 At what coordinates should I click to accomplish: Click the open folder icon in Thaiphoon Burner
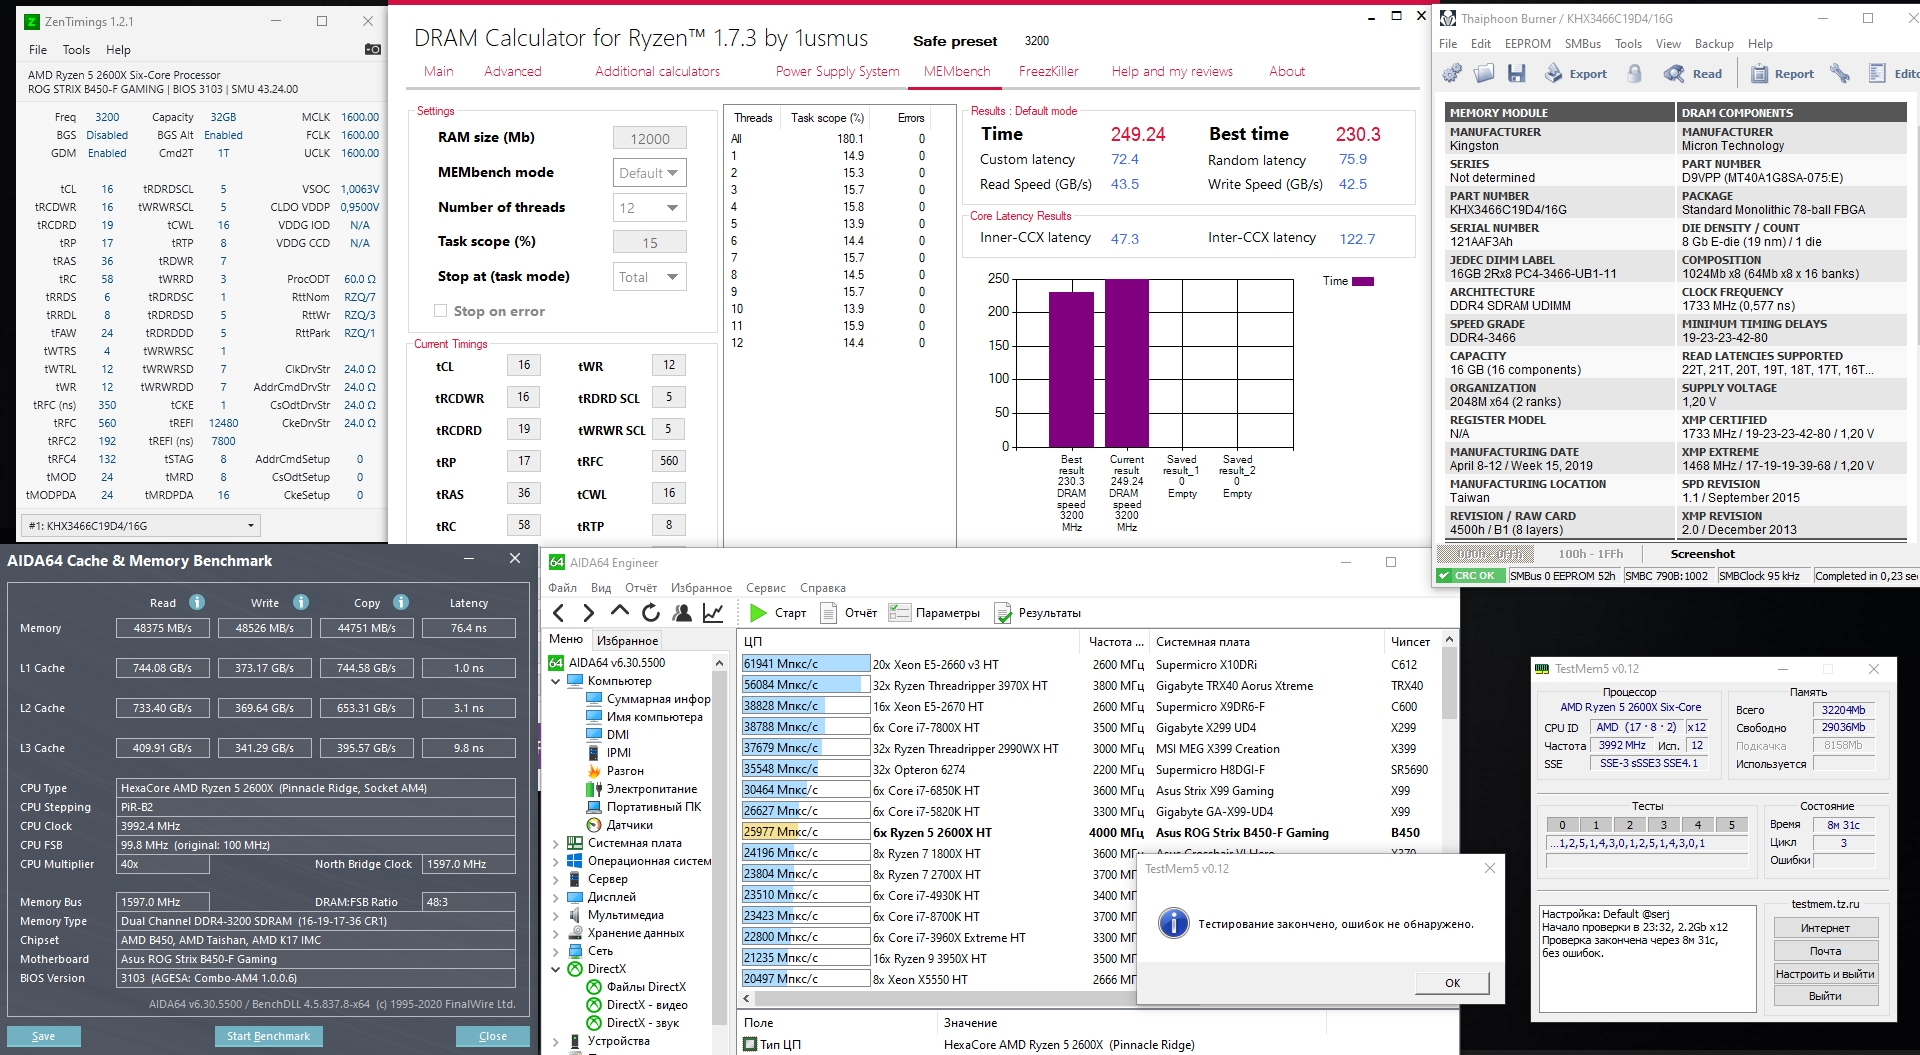1484,73
